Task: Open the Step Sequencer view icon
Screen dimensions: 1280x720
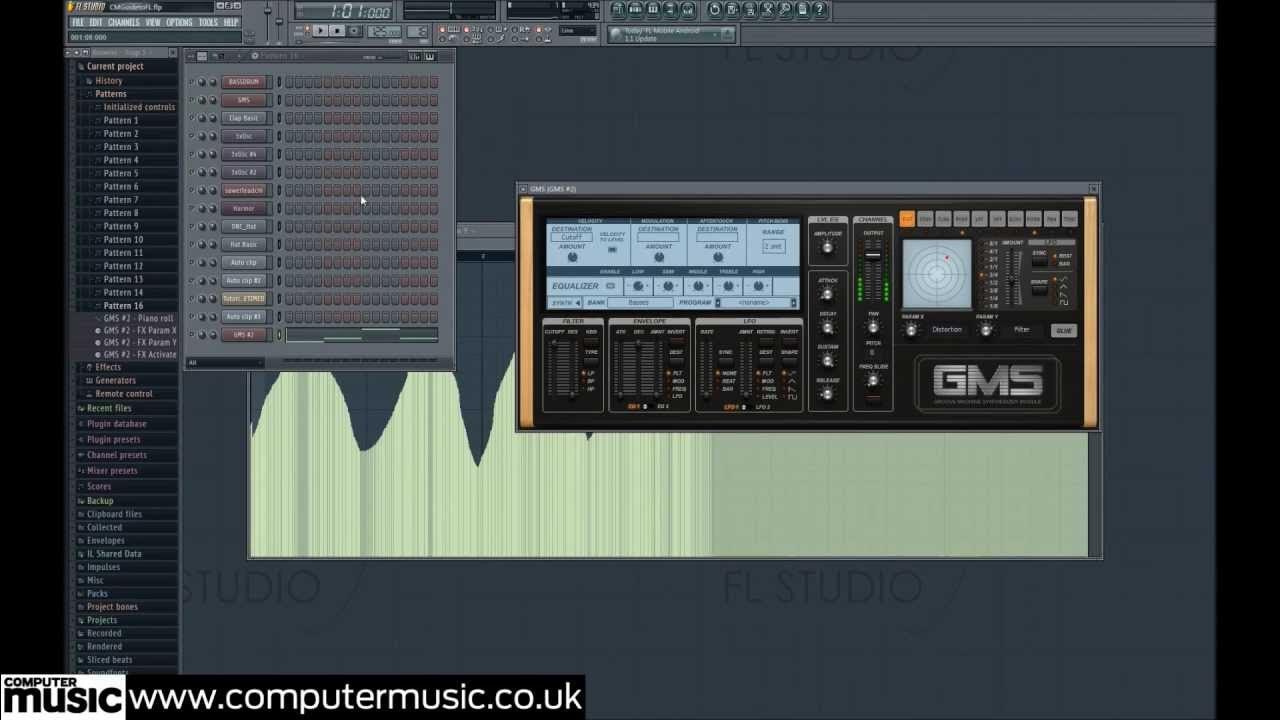Action: [x=635, y=9]
